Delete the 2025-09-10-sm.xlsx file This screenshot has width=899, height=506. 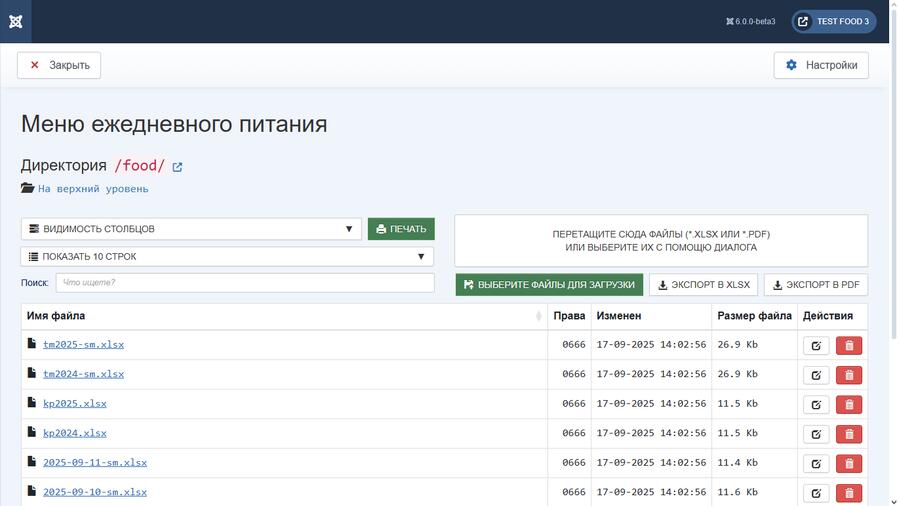click(x=849, y=493)
